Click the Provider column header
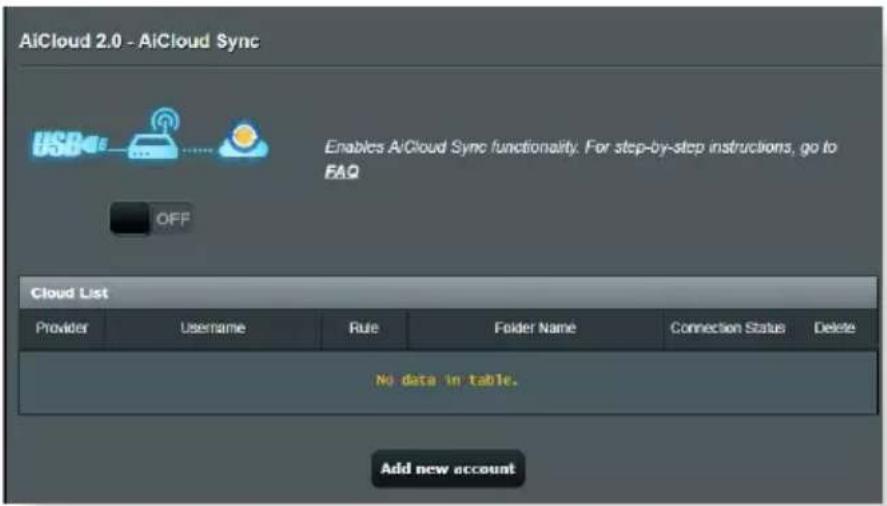Viewport: 887px width, 506px height. (x=62, y=328)
